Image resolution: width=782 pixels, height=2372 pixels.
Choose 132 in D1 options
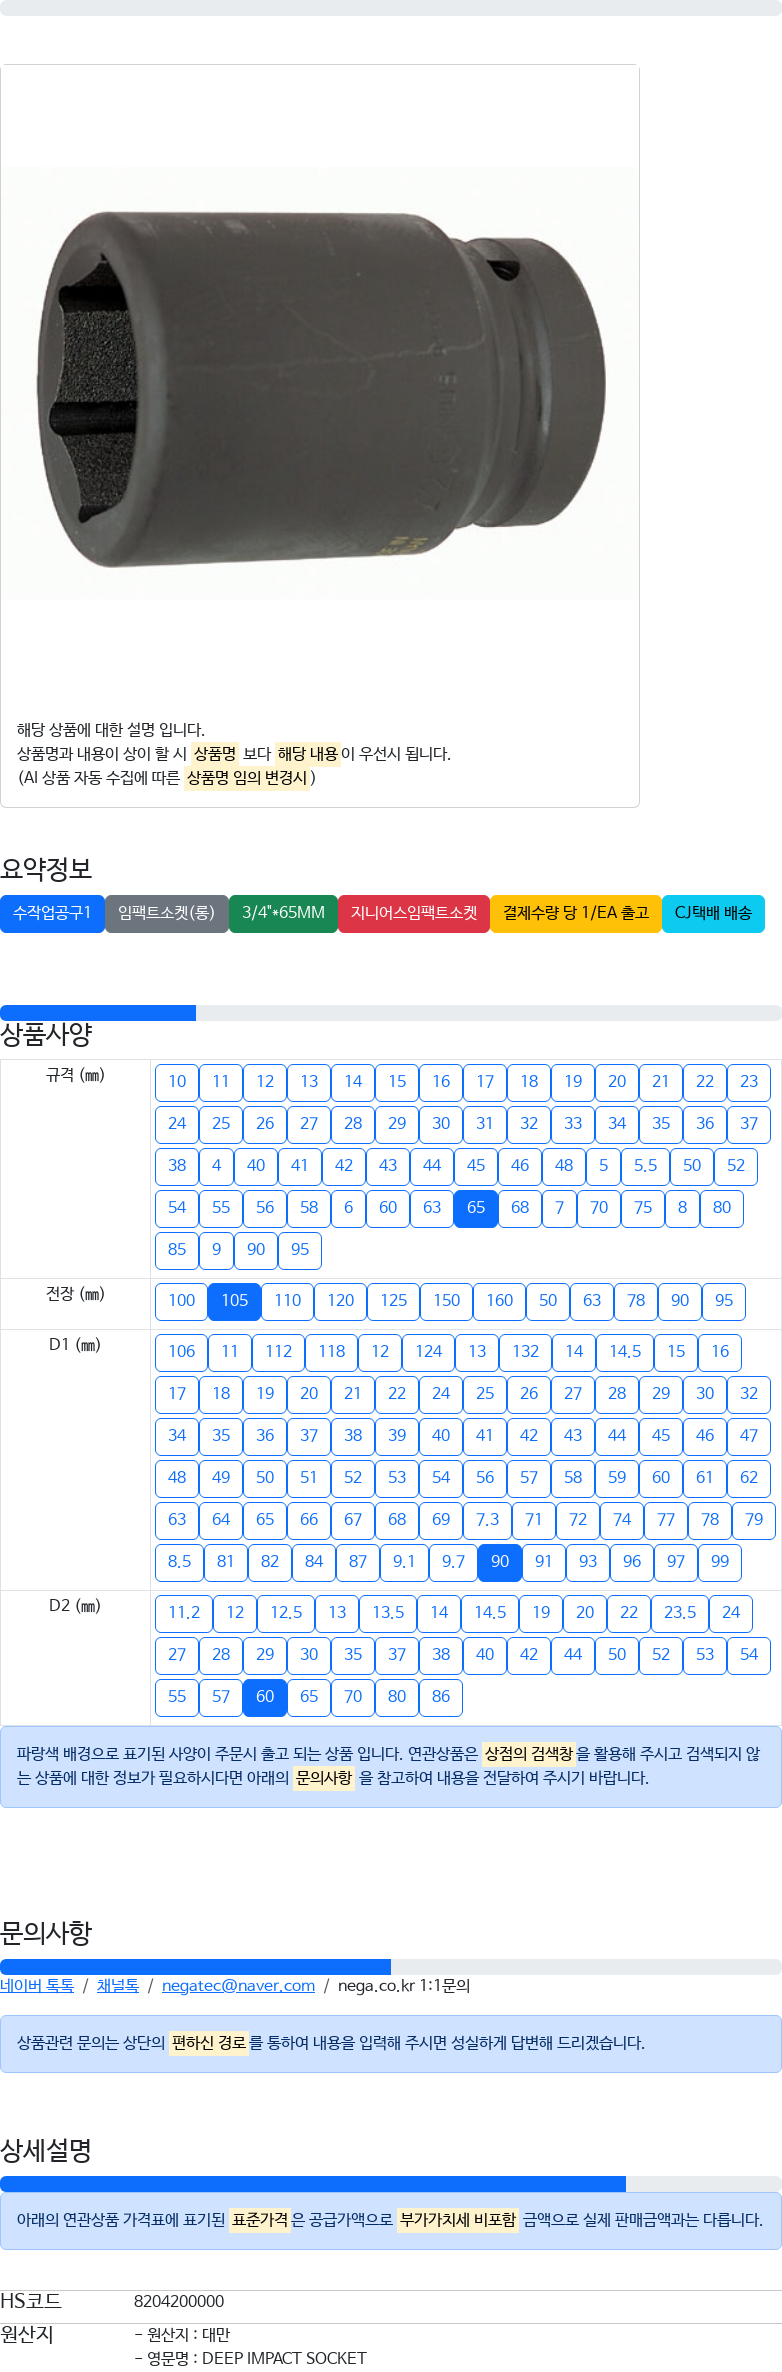click(x=526, y=1352)
